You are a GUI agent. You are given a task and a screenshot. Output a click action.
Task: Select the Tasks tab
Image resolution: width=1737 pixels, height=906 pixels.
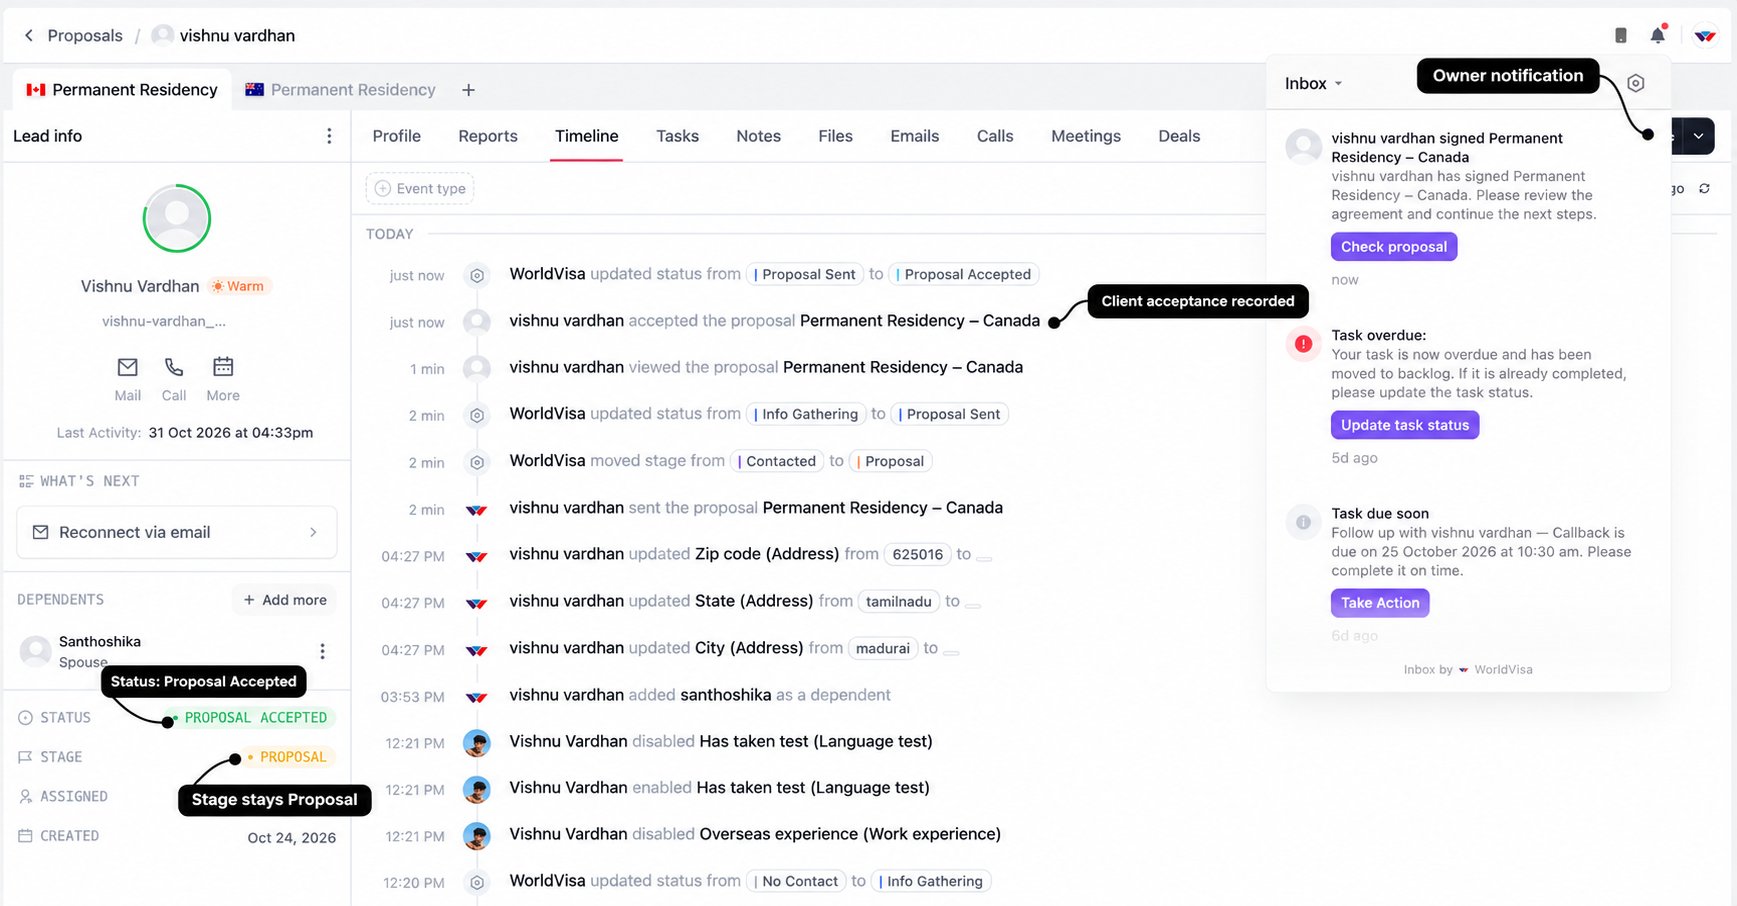coord(677,136)
